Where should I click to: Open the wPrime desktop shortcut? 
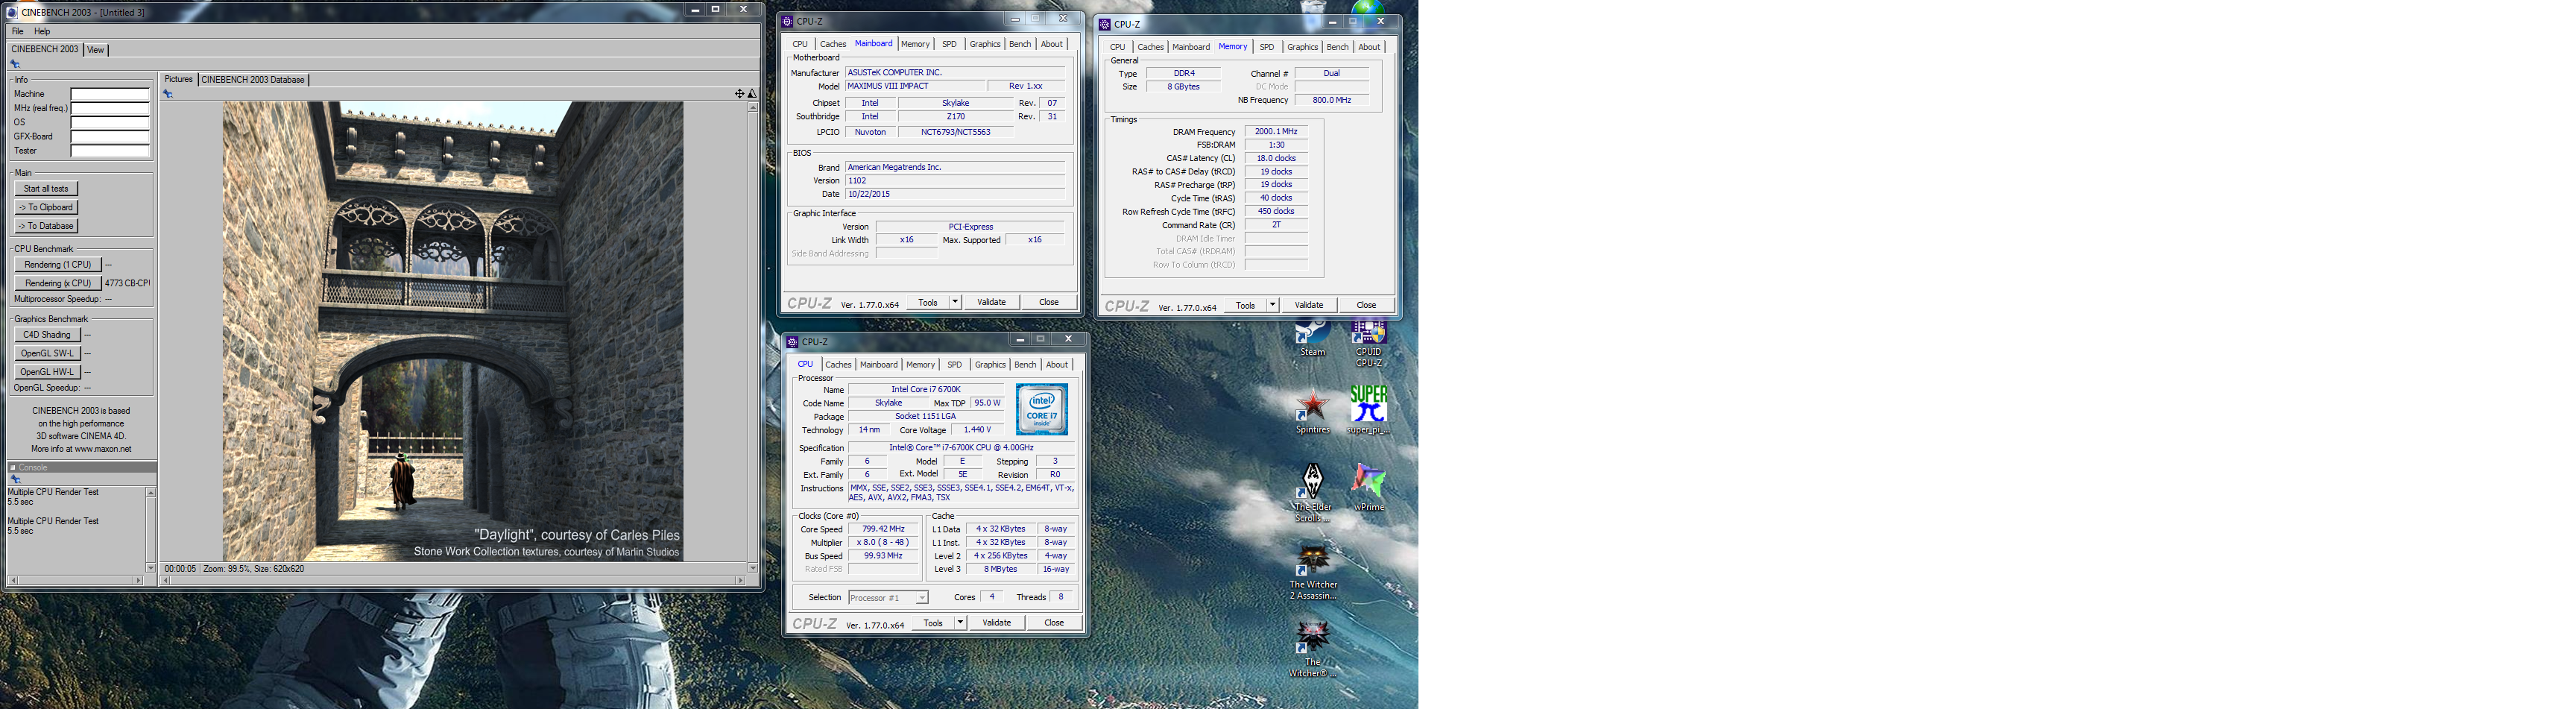click(x=1368, y=488)
